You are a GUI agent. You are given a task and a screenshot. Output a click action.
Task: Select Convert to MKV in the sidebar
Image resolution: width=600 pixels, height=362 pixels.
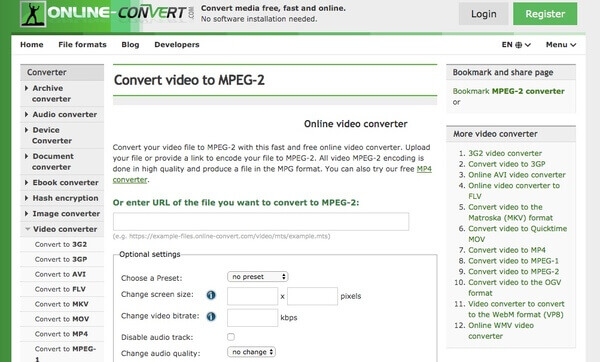62,304
